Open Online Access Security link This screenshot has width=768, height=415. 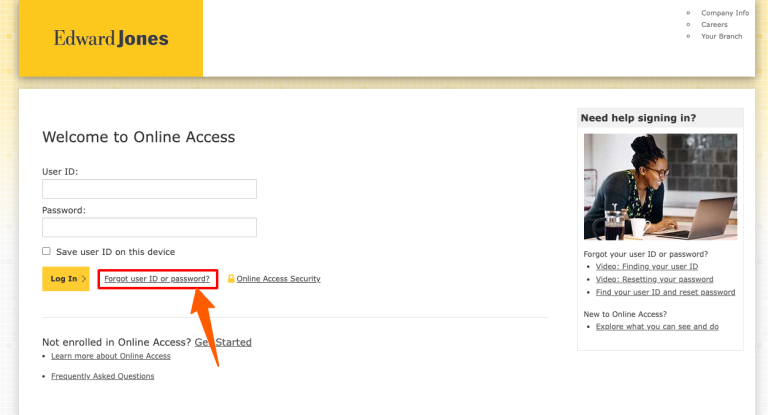pyautogui.click(x=278, y=279)
